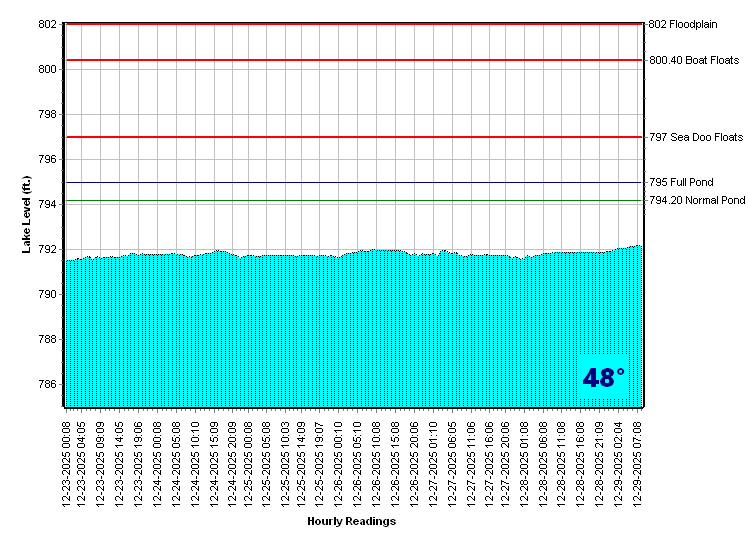Click the 48° temperature readout
The width and height of the screenshot is (750, 550).
tap(603, 378)
